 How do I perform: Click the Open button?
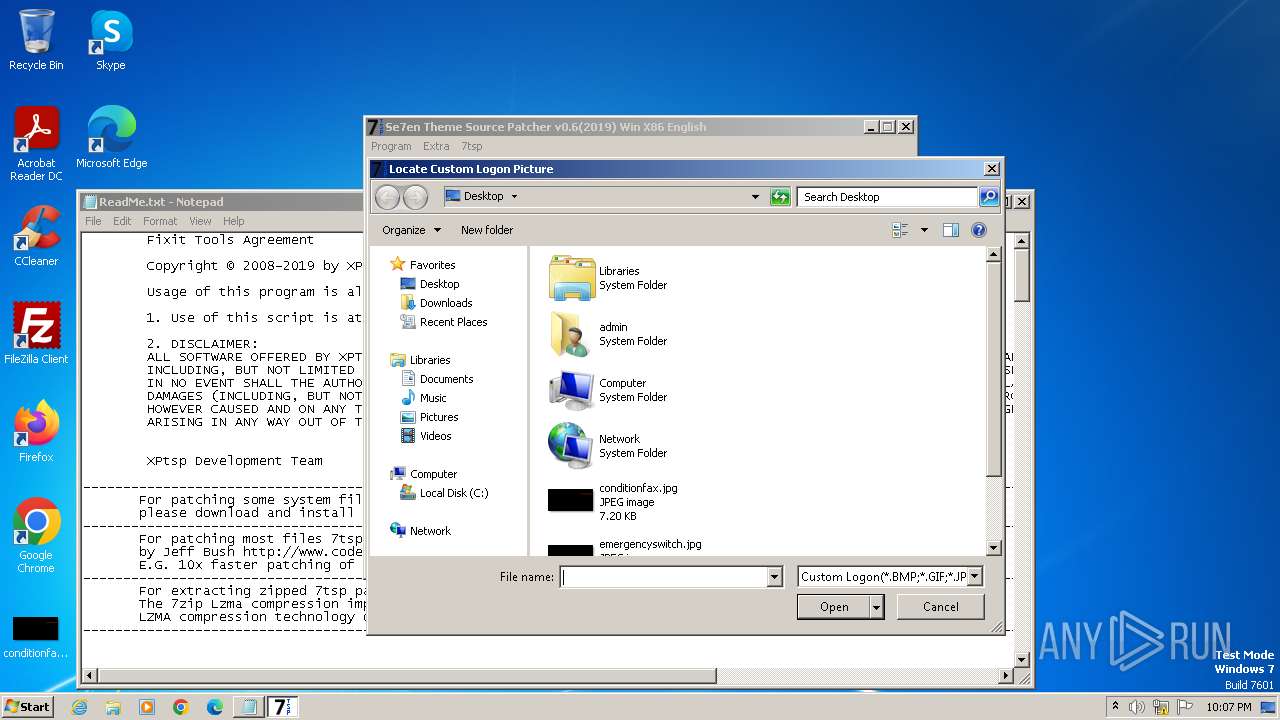[x=833, y=607]
